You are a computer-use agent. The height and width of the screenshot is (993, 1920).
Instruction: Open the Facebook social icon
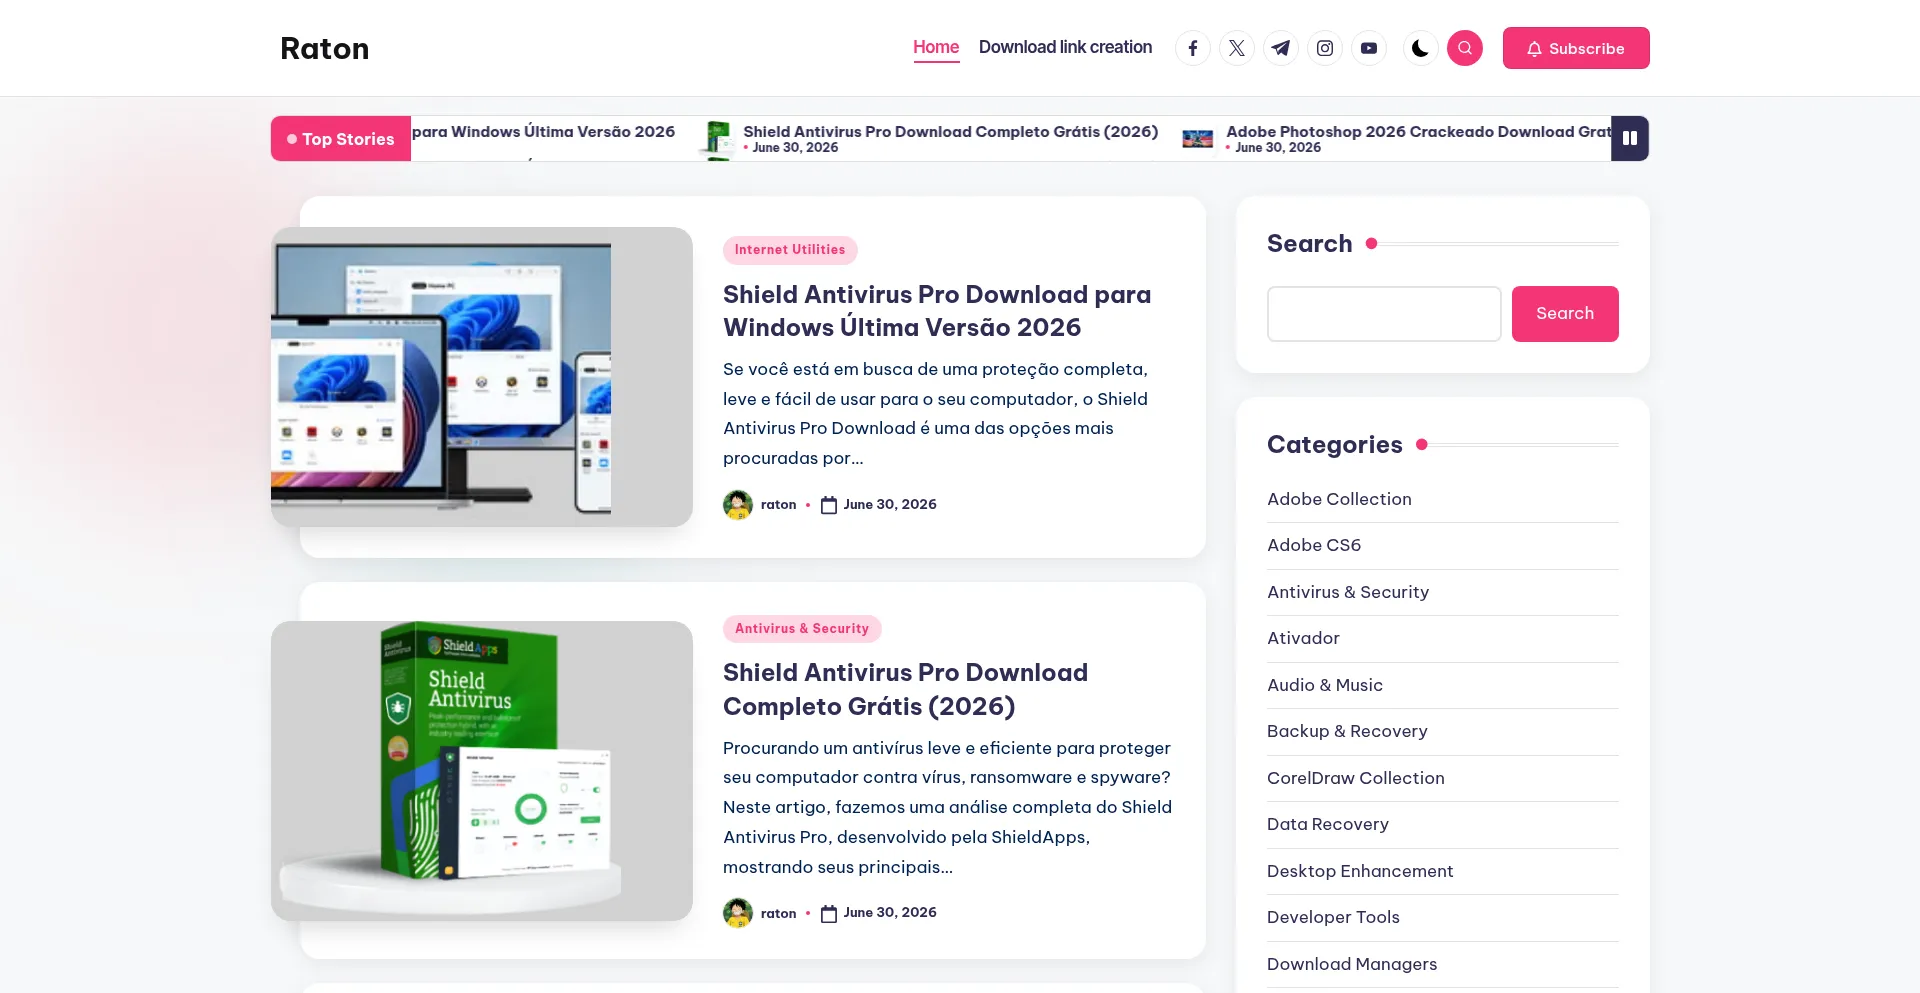1193,48
